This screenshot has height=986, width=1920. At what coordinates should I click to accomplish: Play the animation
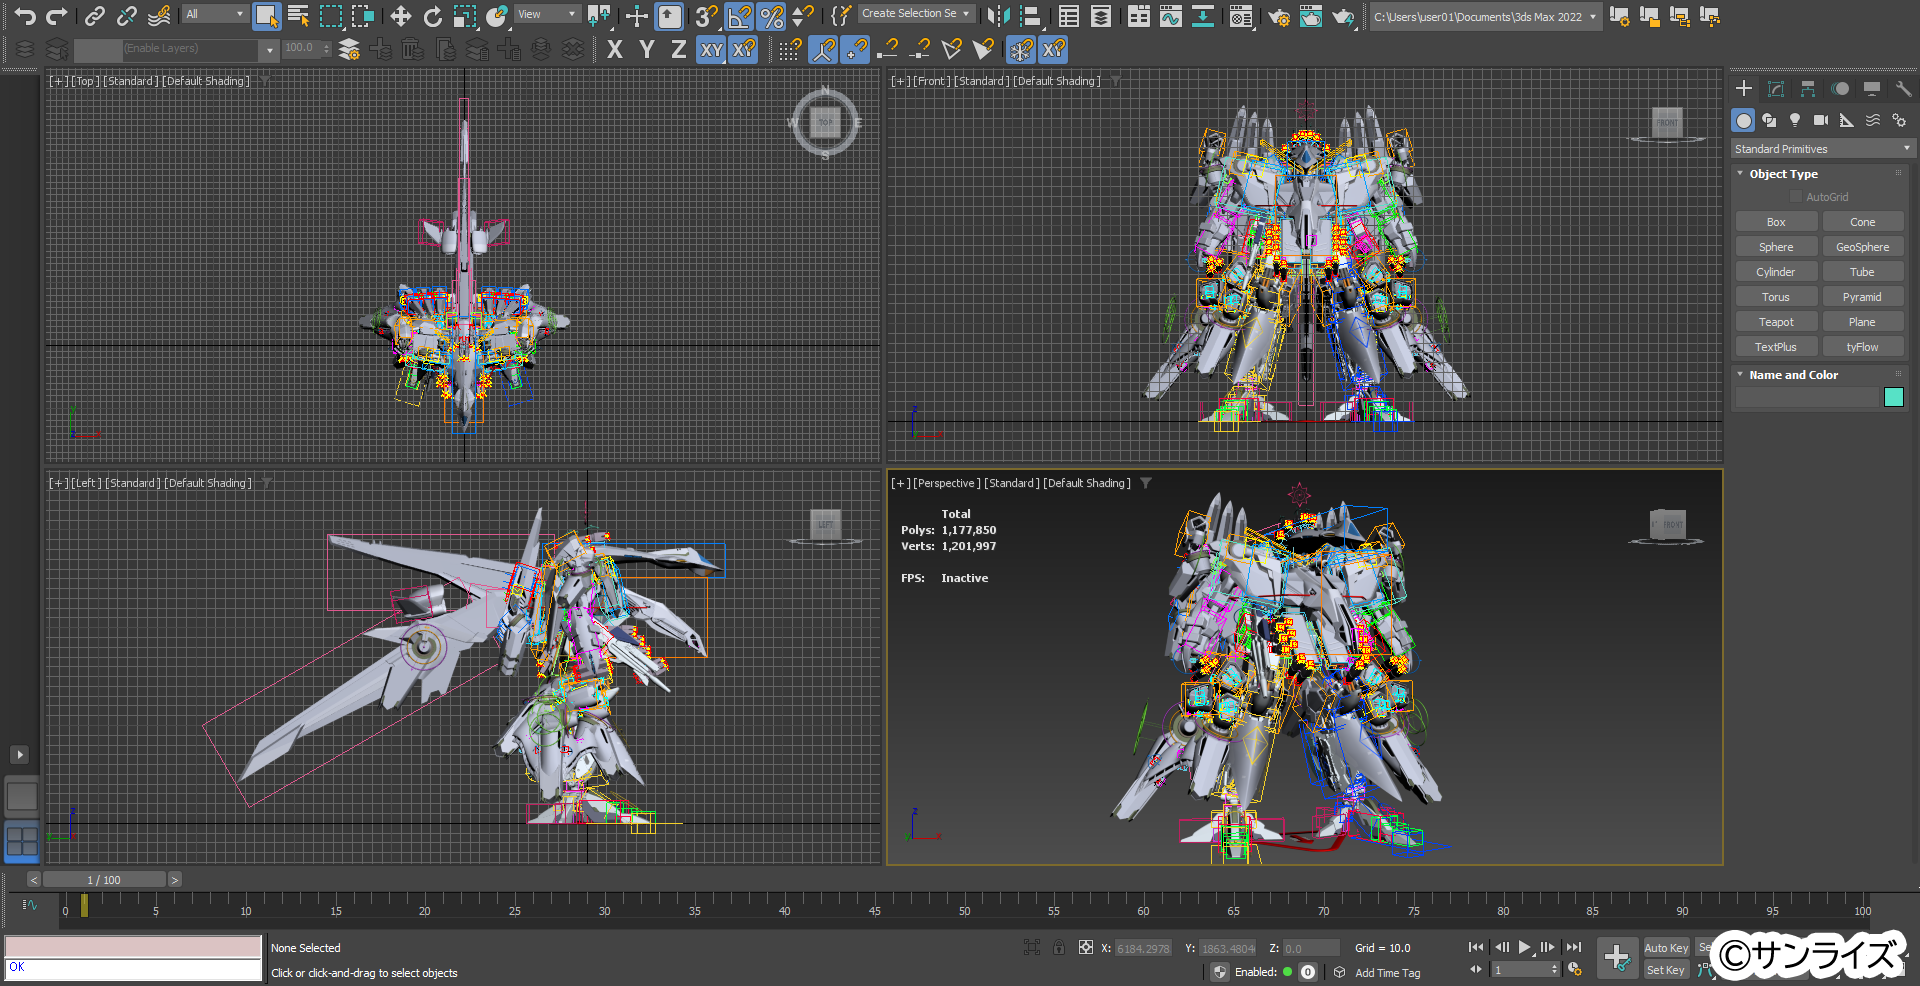coord(1525,947)
